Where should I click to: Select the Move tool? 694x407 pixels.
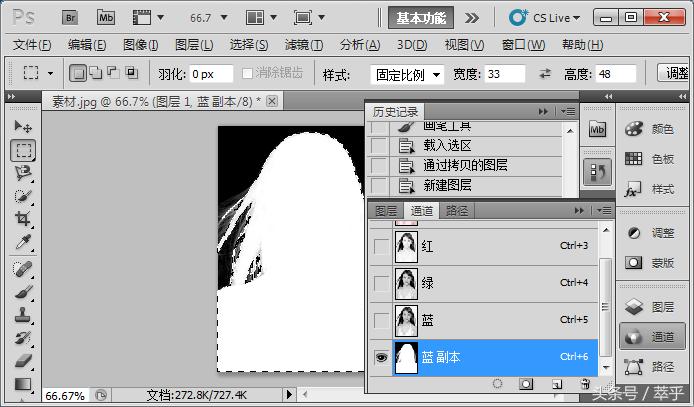pos(23,127)
